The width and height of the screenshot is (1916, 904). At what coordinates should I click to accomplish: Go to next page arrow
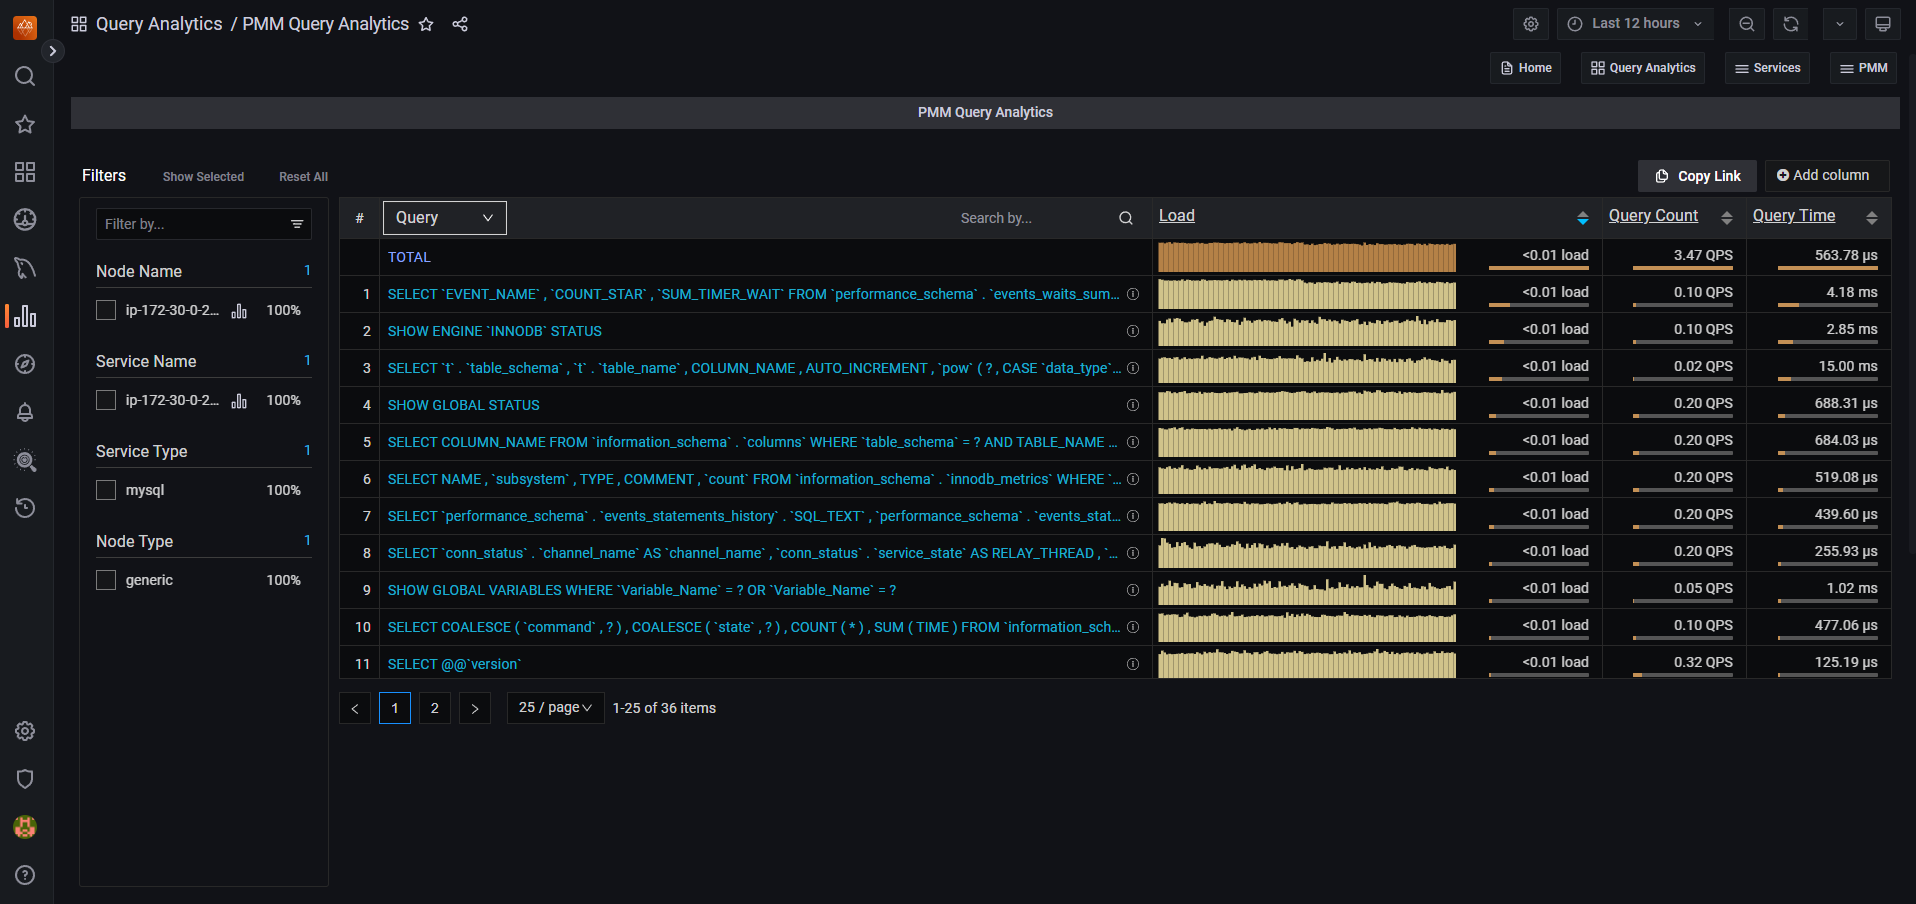coord(475,708)
